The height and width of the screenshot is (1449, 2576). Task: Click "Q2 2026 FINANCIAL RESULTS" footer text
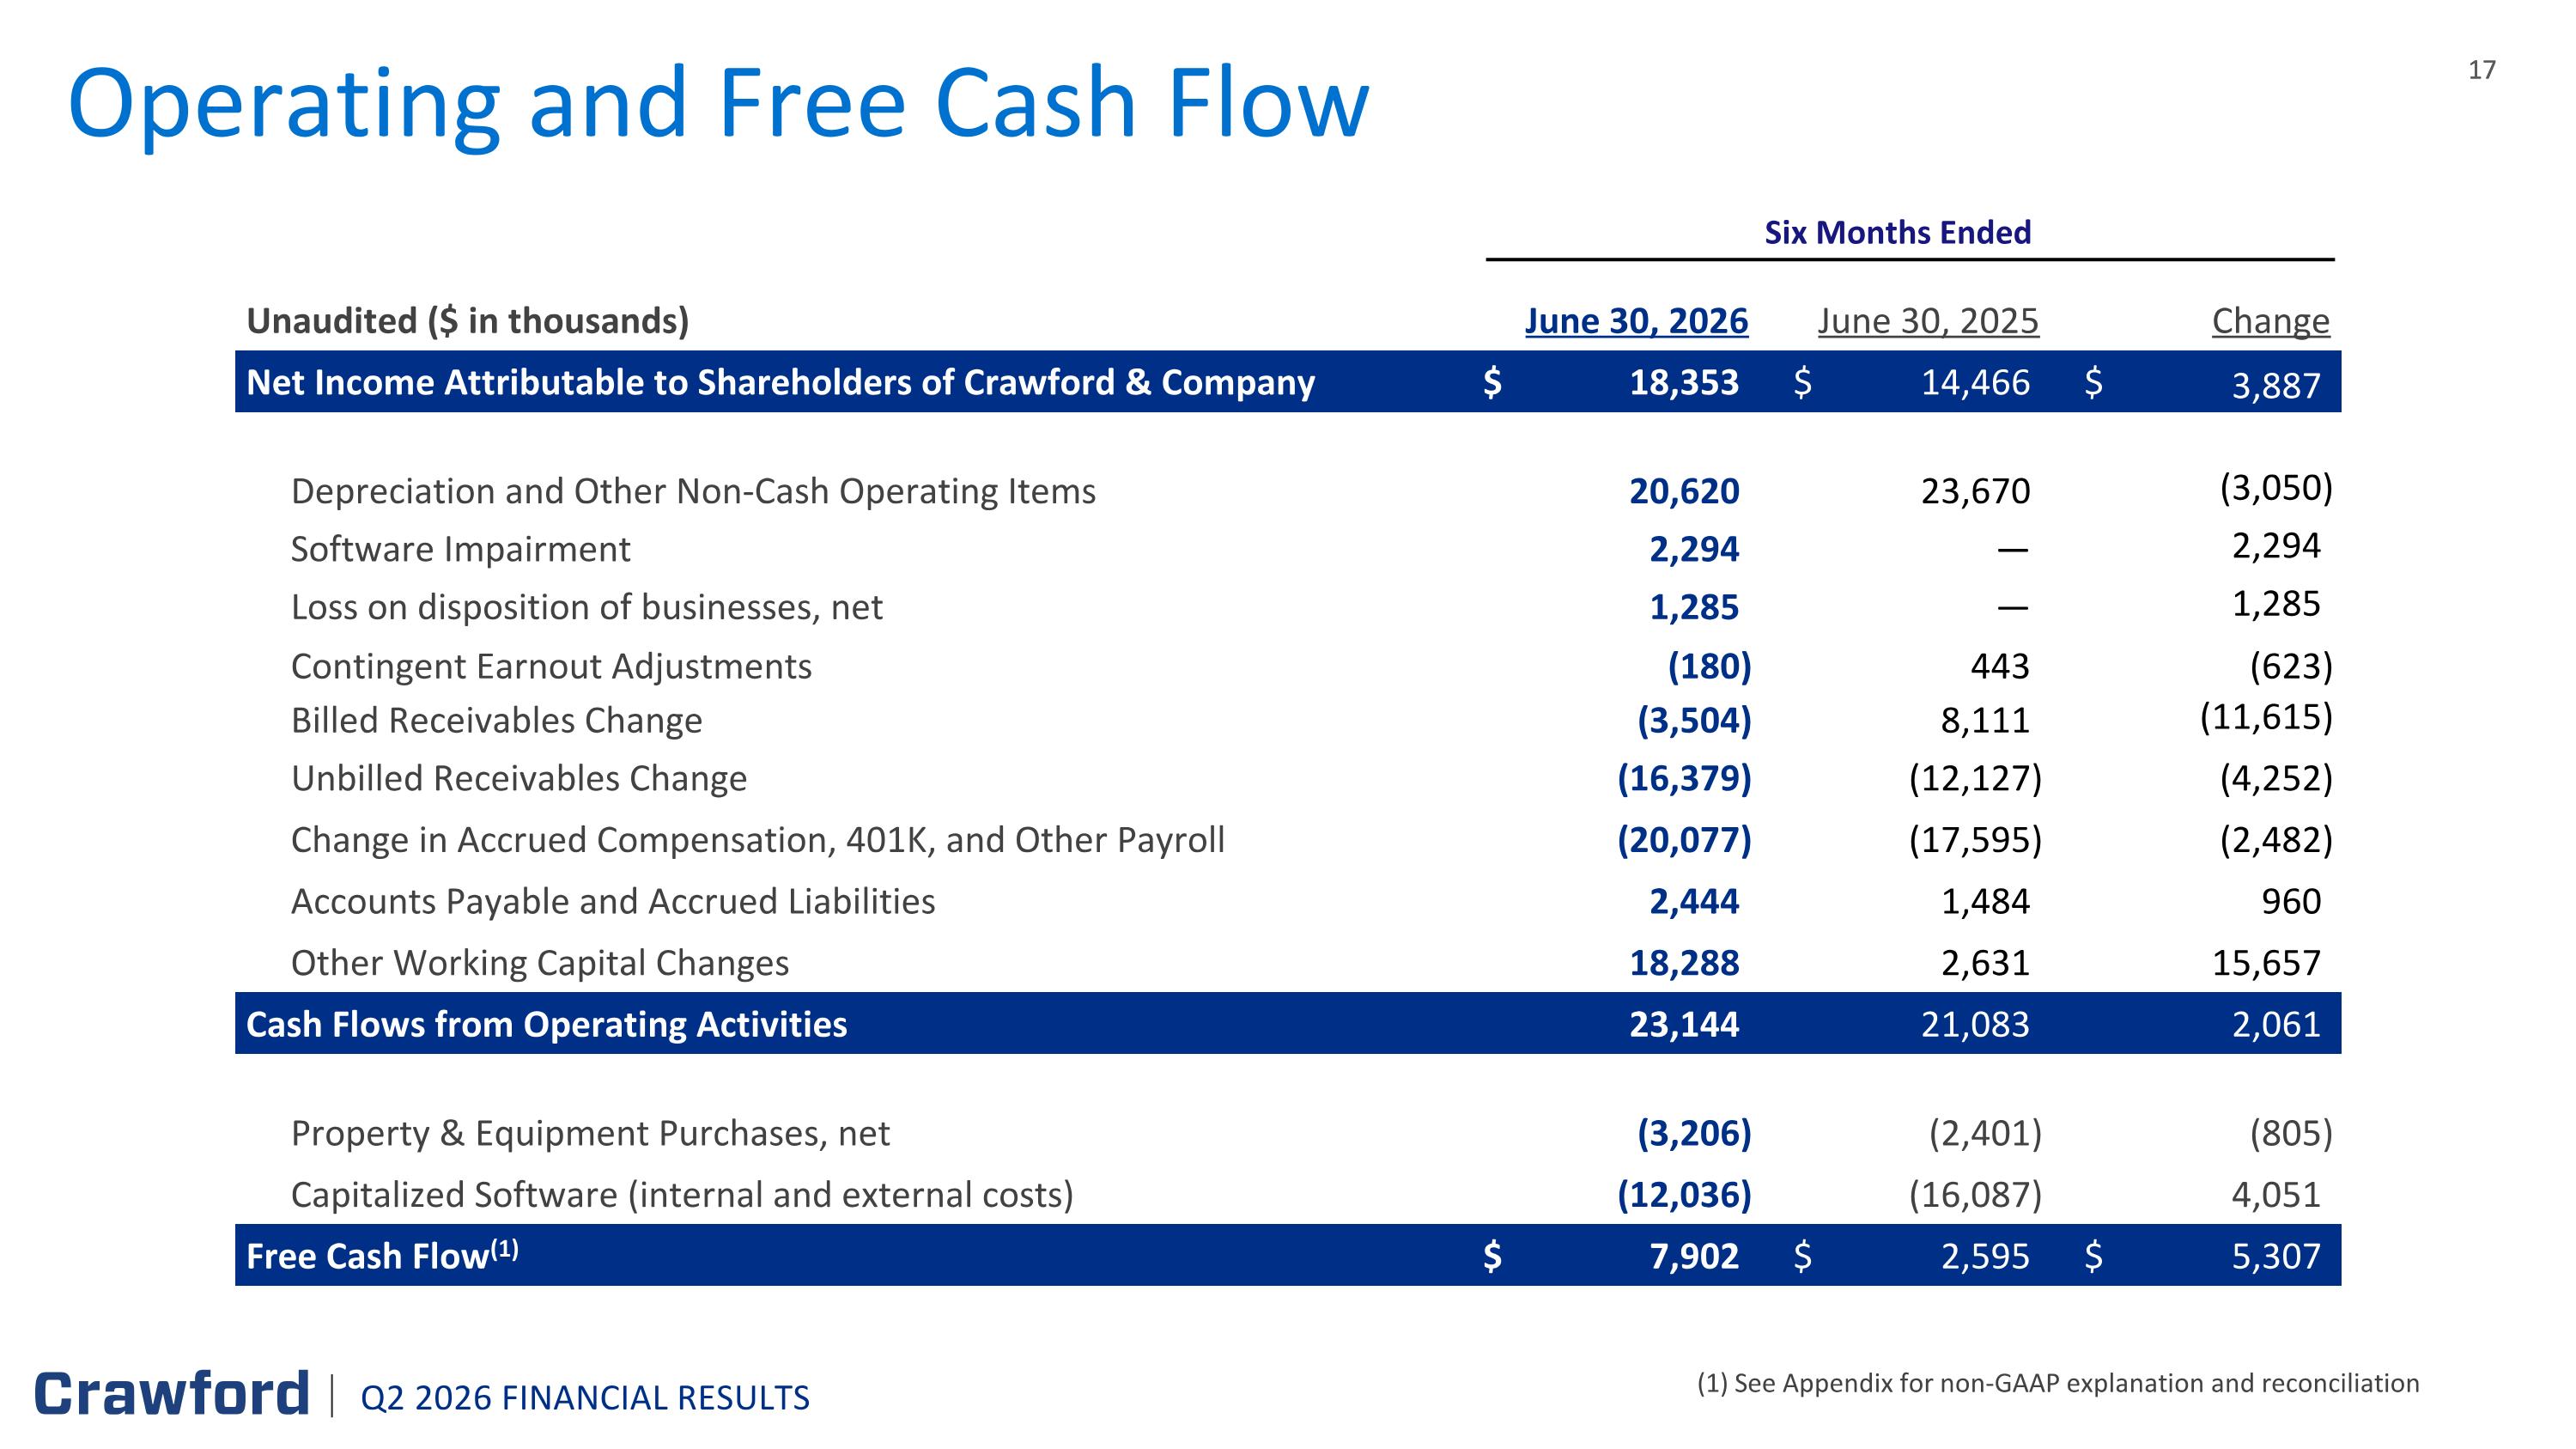585,1398
